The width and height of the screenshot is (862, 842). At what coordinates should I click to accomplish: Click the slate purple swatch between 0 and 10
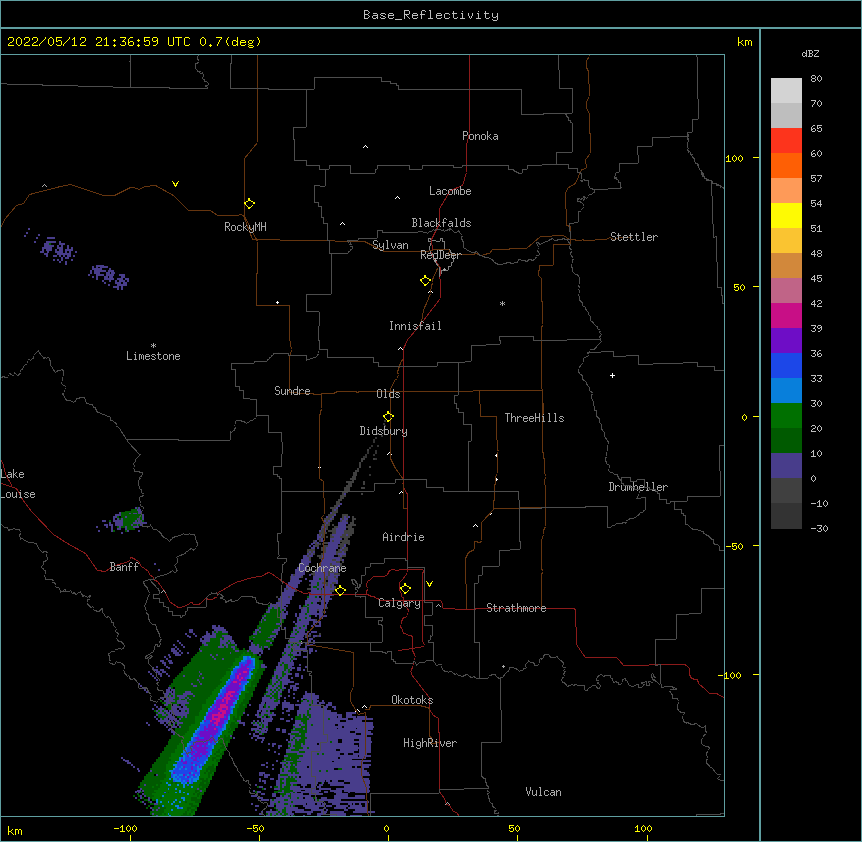[786, 466]
